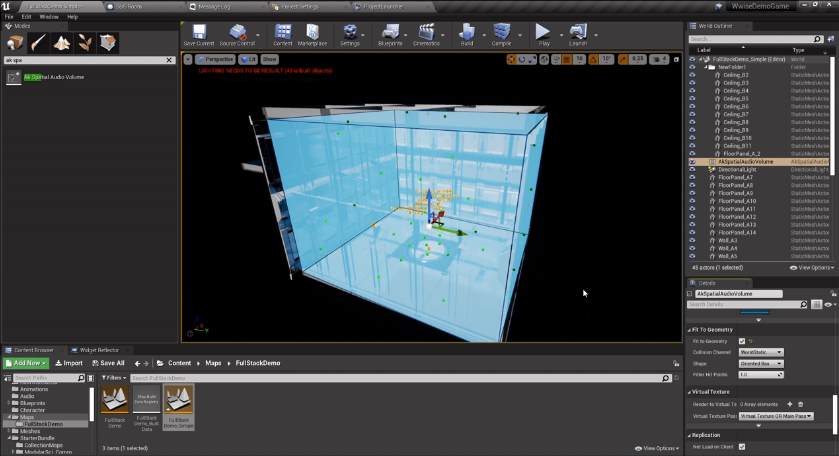The image size is (839, 456).
Task: Open the Shape dropdown showing Oriented Box
Action: (x=760, y=363)
